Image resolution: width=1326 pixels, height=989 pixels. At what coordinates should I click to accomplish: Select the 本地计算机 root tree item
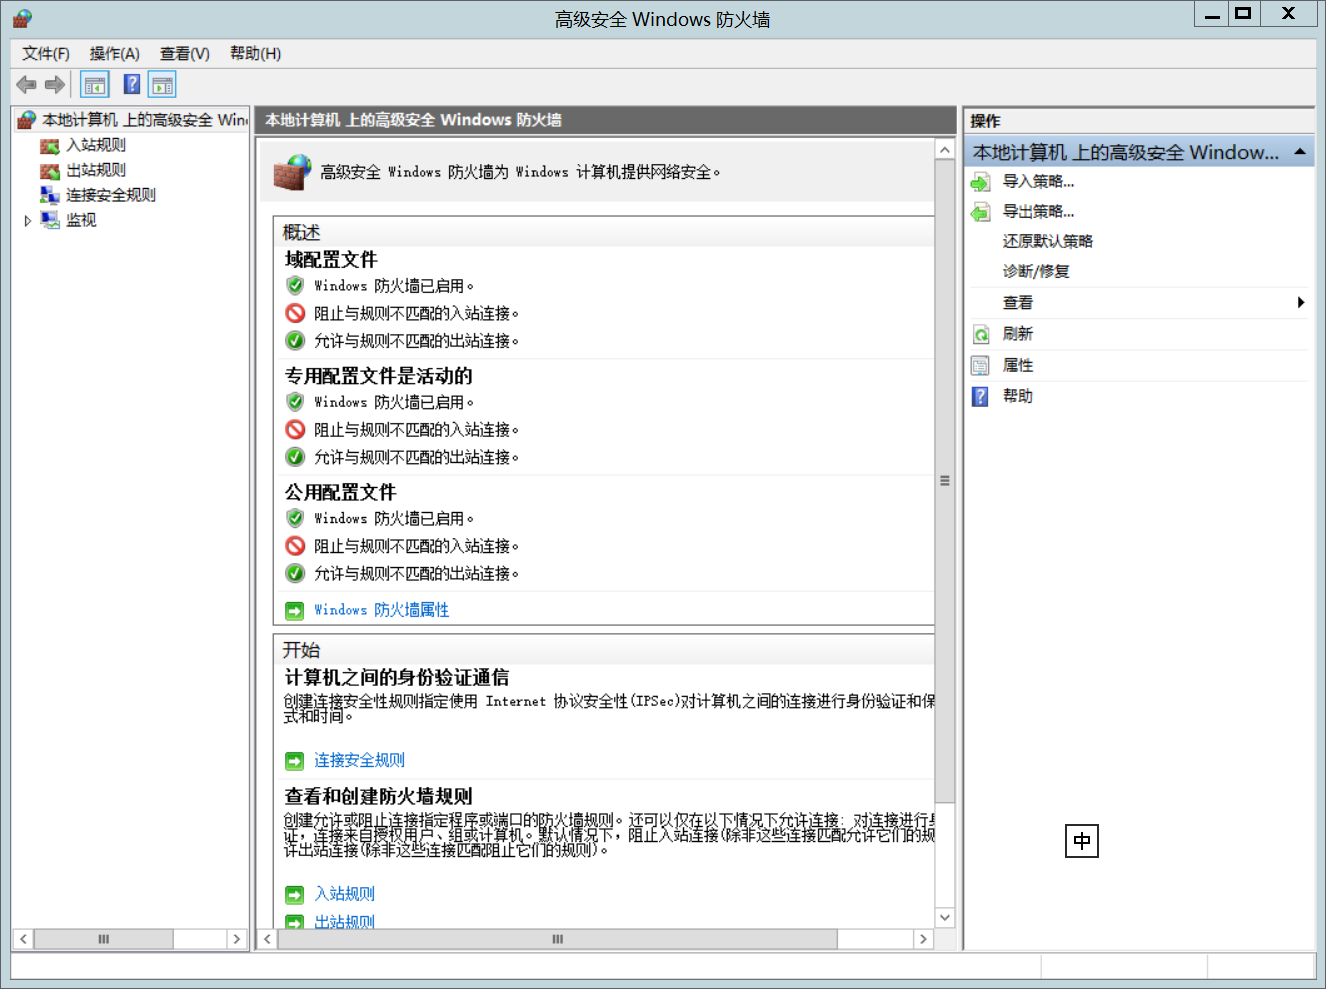(144, 120)
